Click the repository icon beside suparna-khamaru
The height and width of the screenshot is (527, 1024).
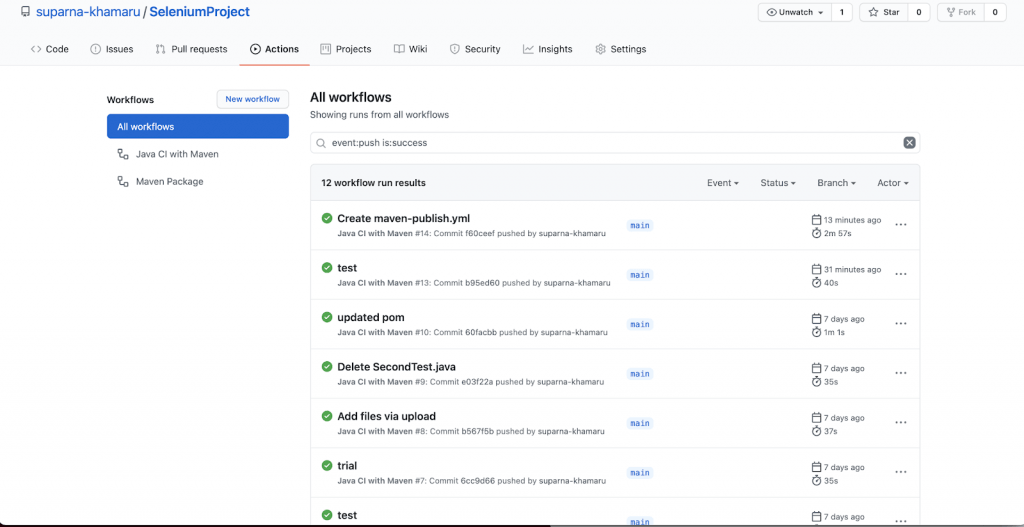pos(25,12)
